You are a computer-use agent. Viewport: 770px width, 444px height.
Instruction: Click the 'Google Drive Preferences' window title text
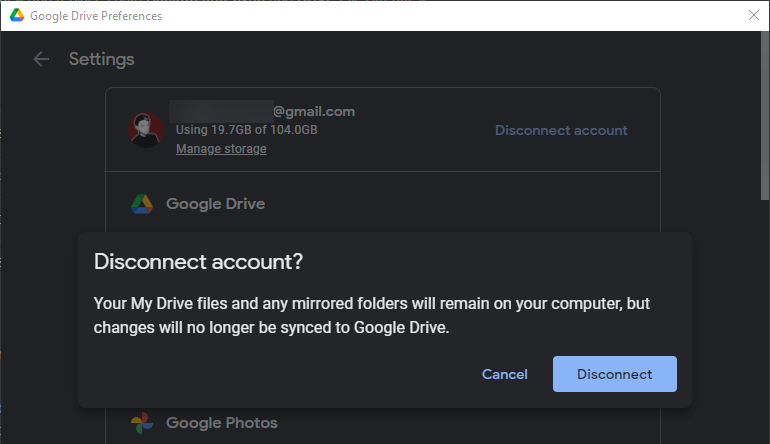[x=96, y=16]
